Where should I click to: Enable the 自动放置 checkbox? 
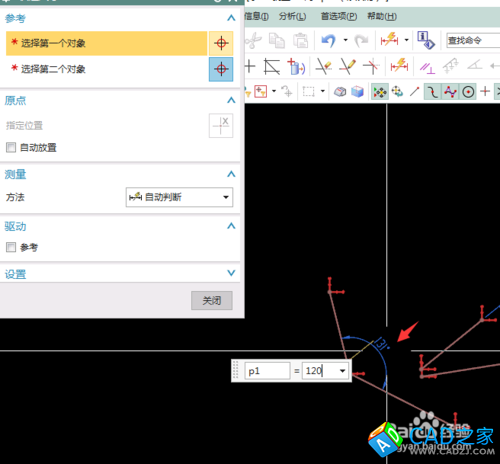pos(11,147)
